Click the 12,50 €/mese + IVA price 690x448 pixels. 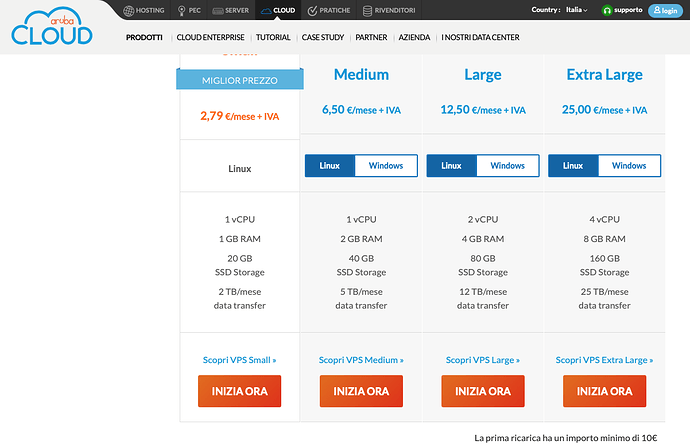coord(483,110)
